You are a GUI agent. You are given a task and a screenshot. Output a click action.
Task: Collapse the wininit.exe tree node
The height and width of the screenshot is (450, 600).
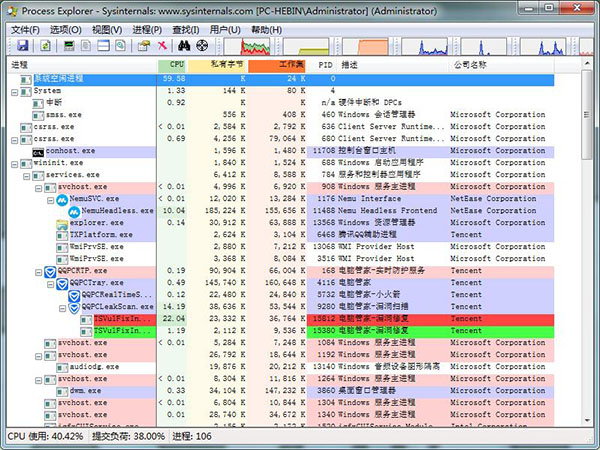(x=15, y=162)
